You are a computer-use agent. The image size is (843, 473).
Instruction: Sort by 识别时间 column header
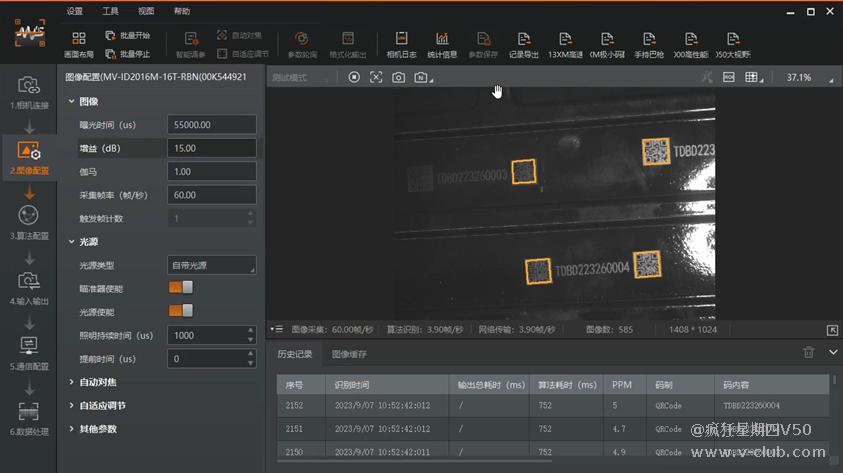coord(387,385)
